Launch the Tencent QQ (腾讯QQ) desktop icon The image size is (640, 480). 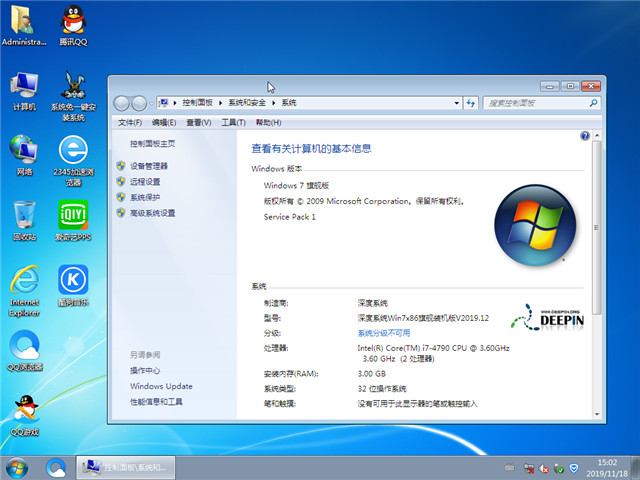(x=73, y=24)
